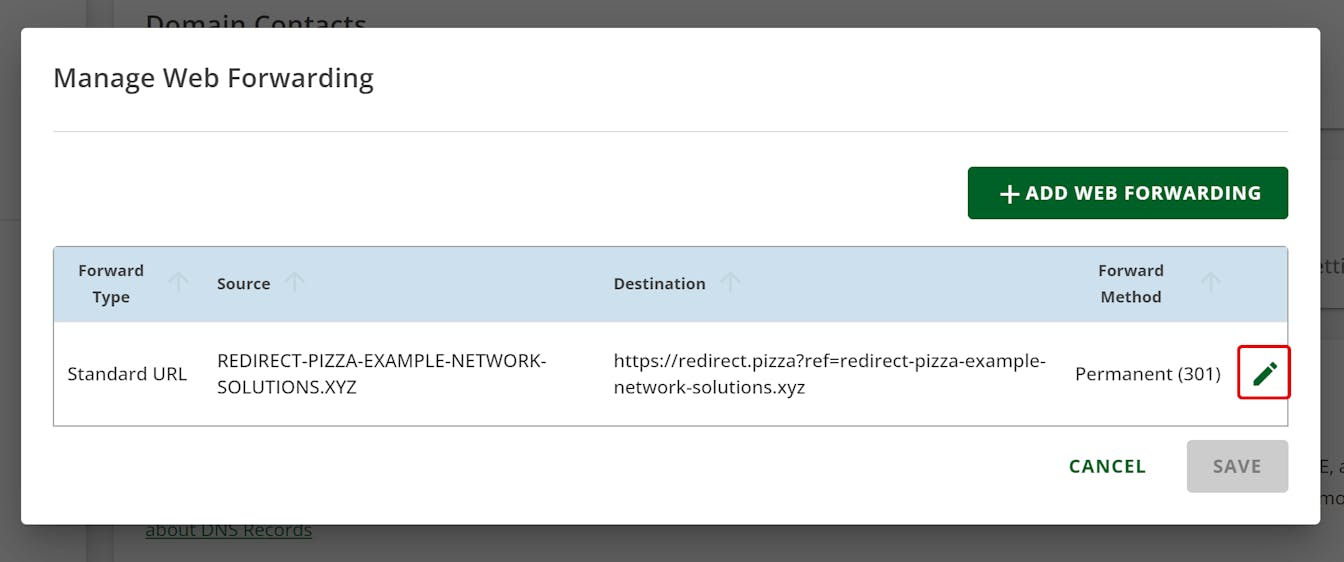The width and height of the screenshot is (1344, 562).
Task: Sort by Destination column arrow
Action: click(731, 283)
